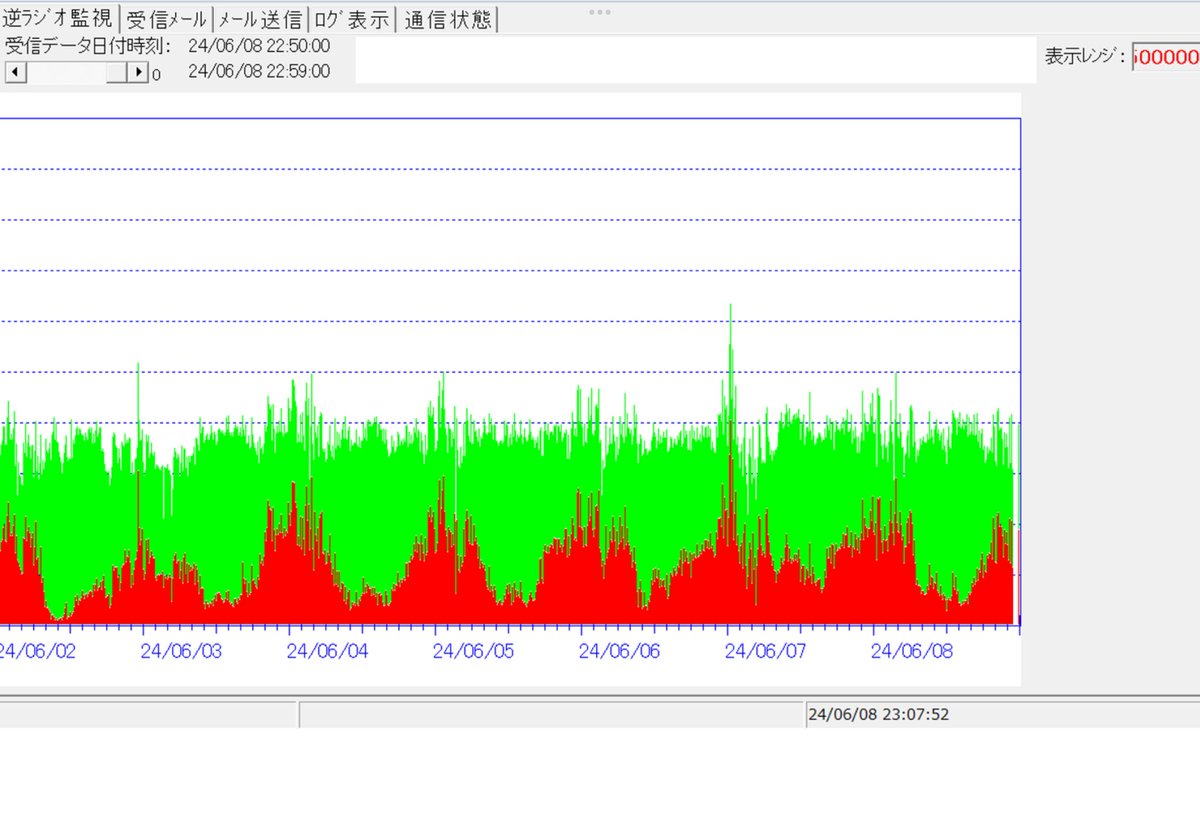
Task: Open the 受信メール tab
Action: pos(167,19)
